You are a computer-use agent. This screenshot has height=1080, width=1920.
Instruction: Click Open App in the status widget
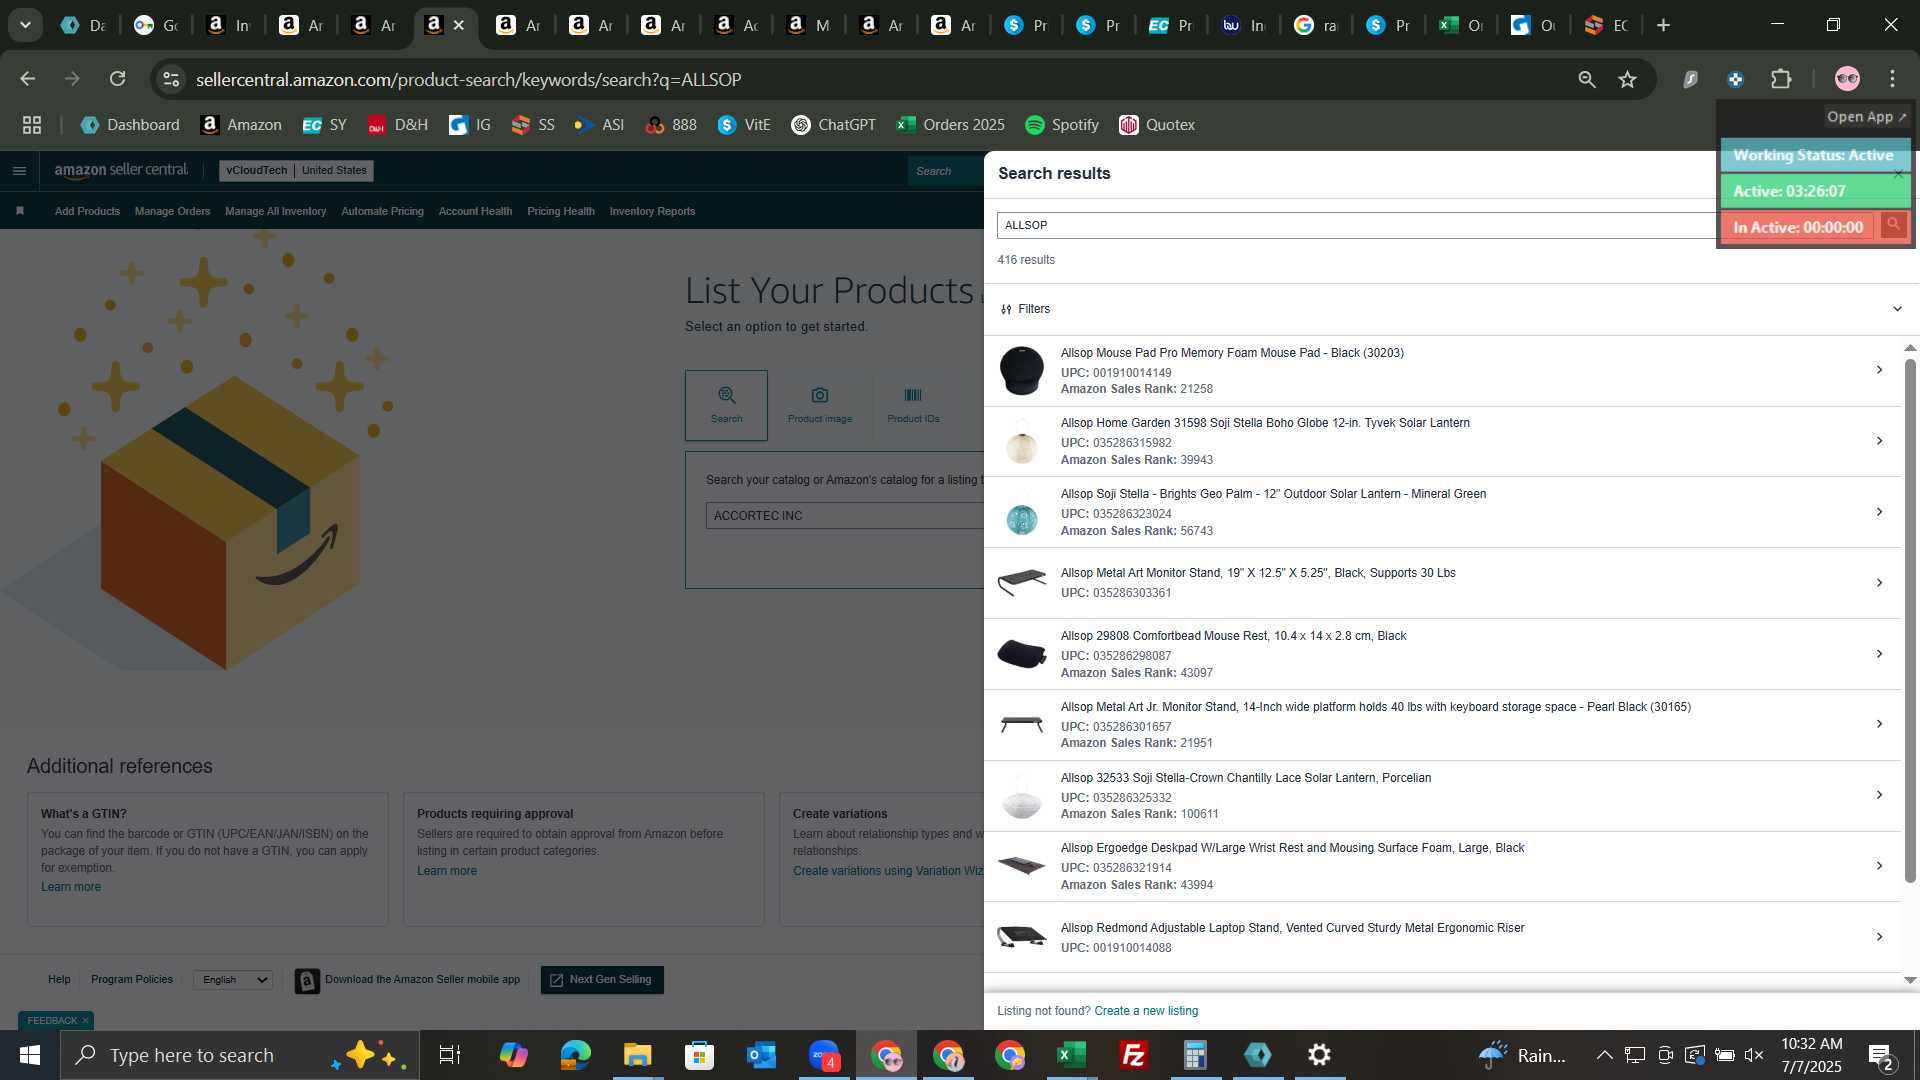(1866, 117)
